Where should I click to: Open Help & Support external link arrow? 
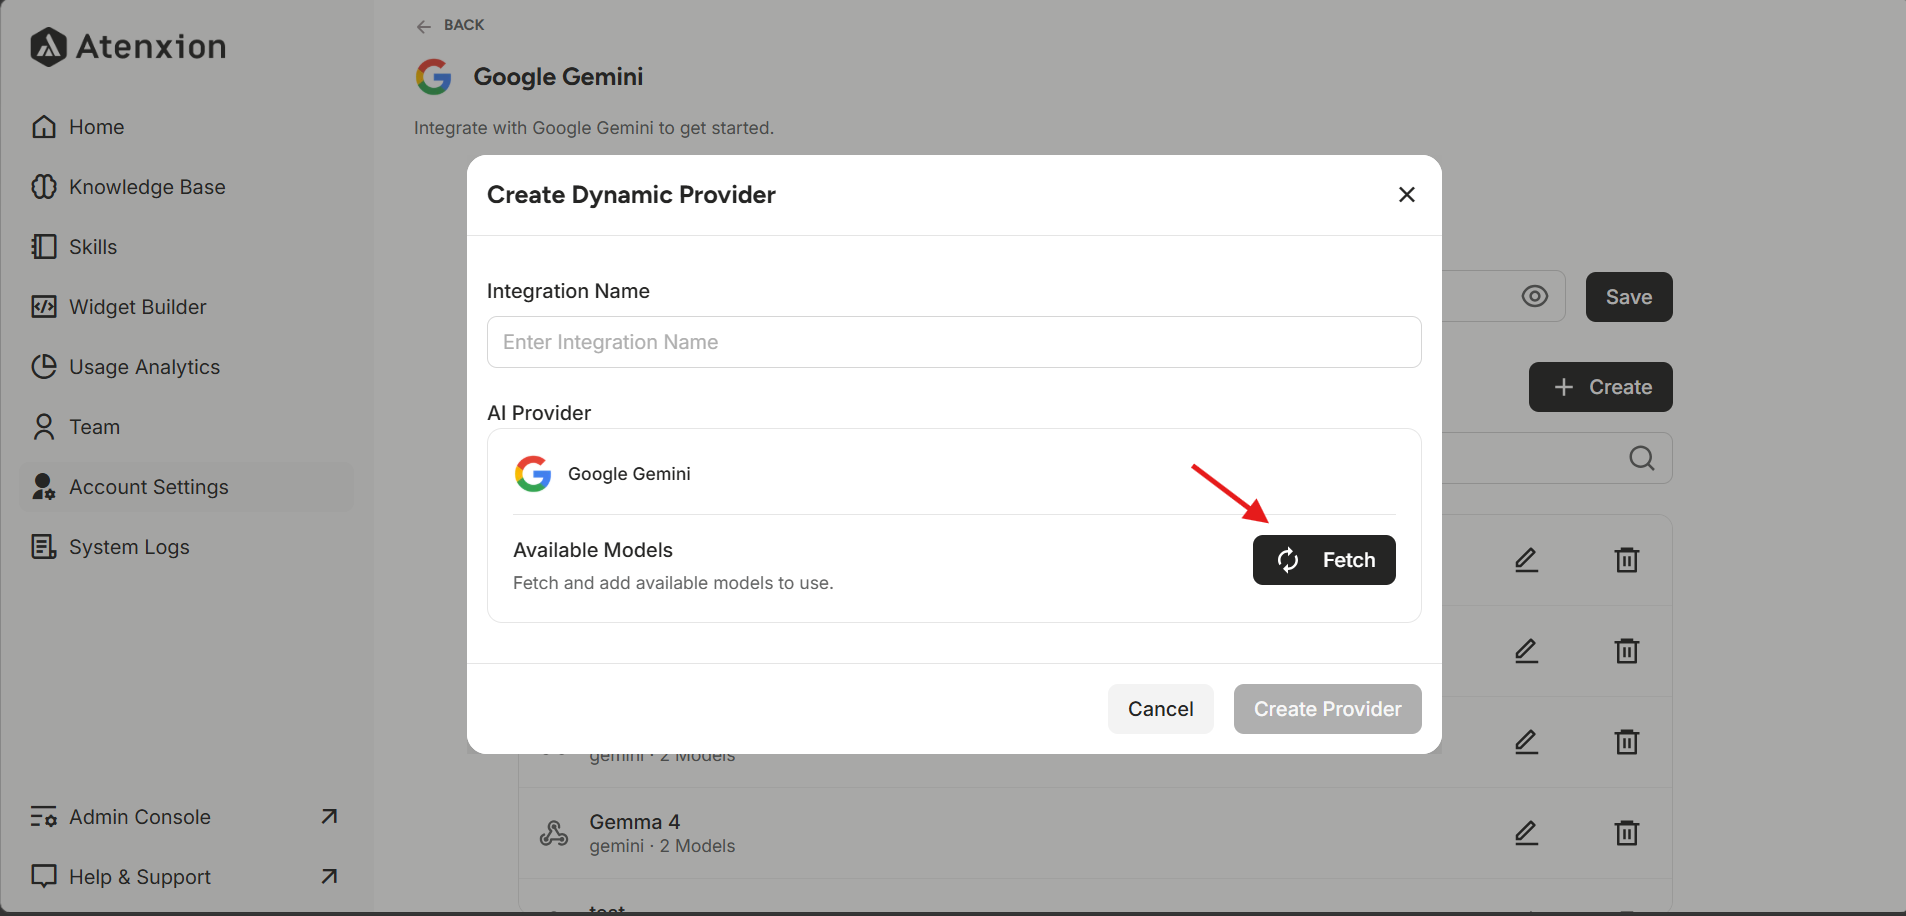pyautogui.click(x=329, y=877)
